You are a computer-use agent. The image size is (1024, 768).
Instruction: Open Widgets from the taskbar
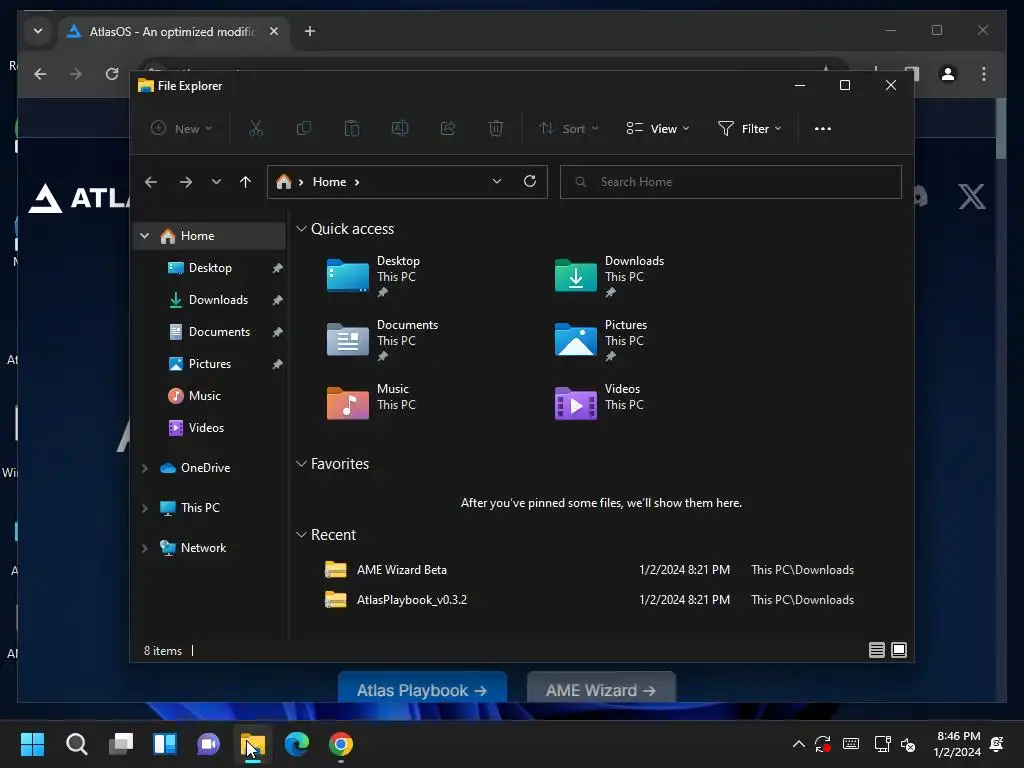(x=165, y=744)
